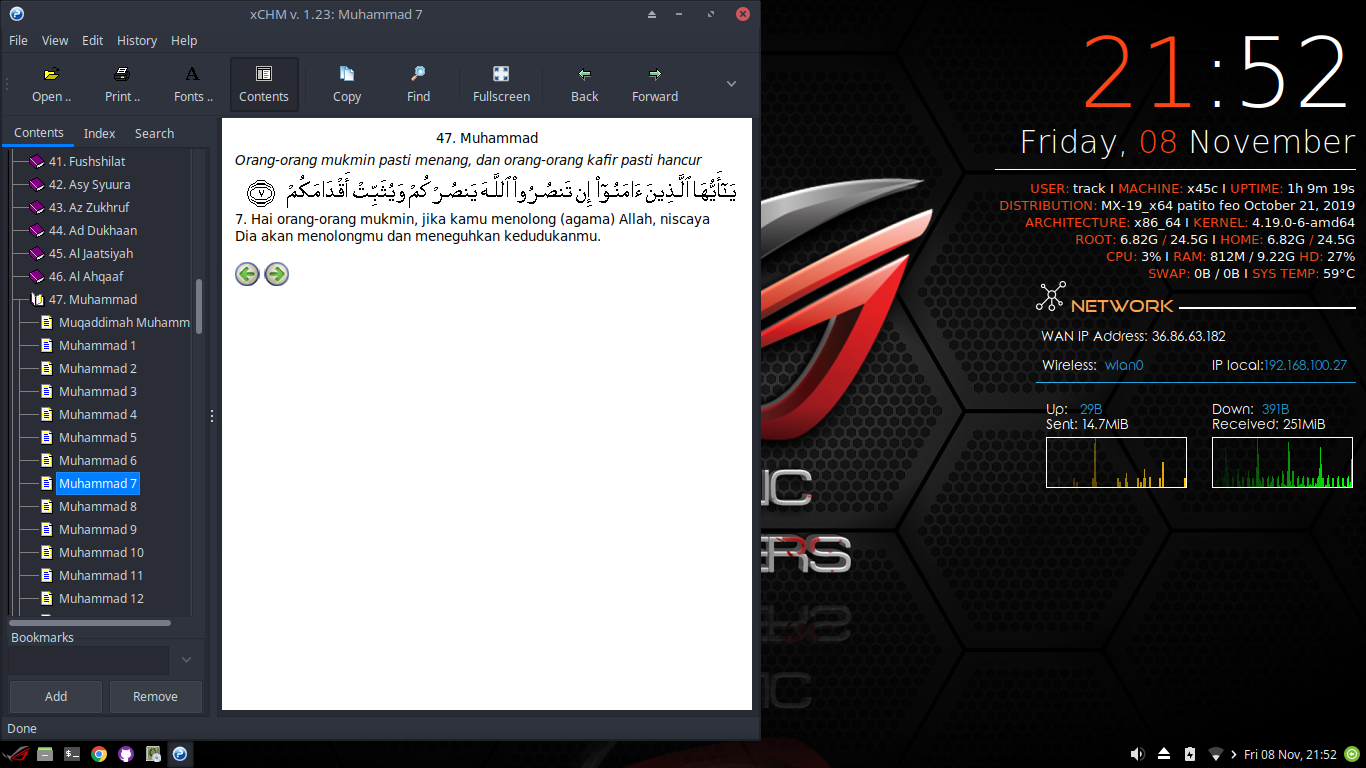
Task: Switch to Fullscreen from the toolbar
Action: (x=501, y=84)
